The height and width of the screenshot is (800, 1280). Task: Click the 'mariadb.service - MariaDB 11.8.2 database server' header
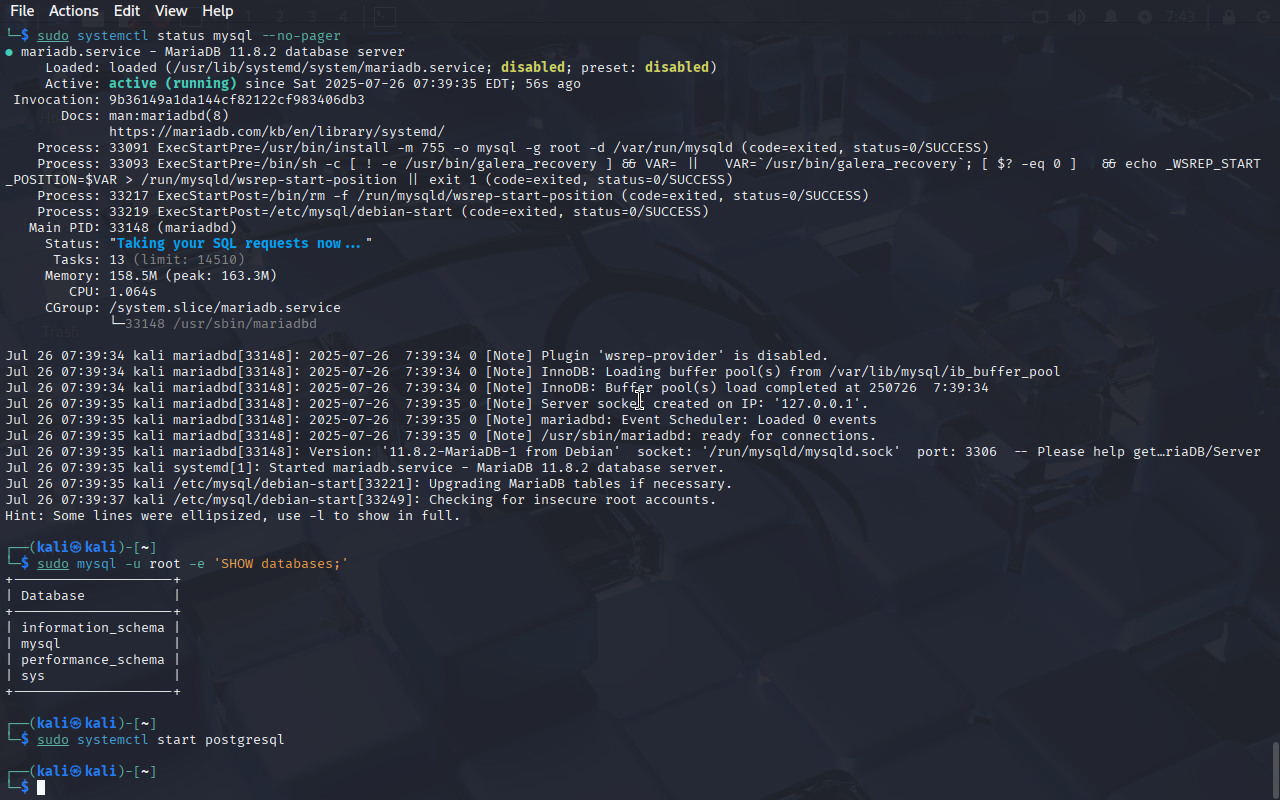tap(205, 52)
